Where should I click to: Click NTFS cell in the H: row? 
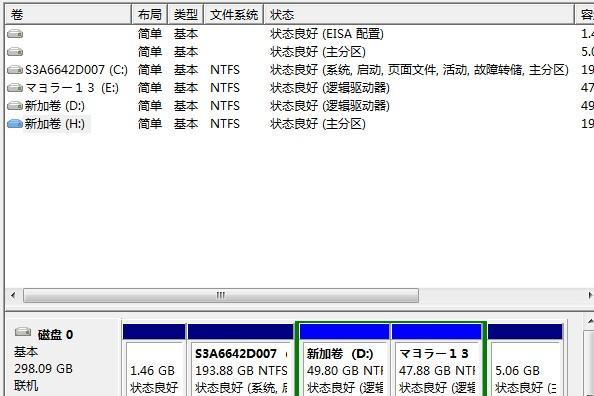point(225,124)
